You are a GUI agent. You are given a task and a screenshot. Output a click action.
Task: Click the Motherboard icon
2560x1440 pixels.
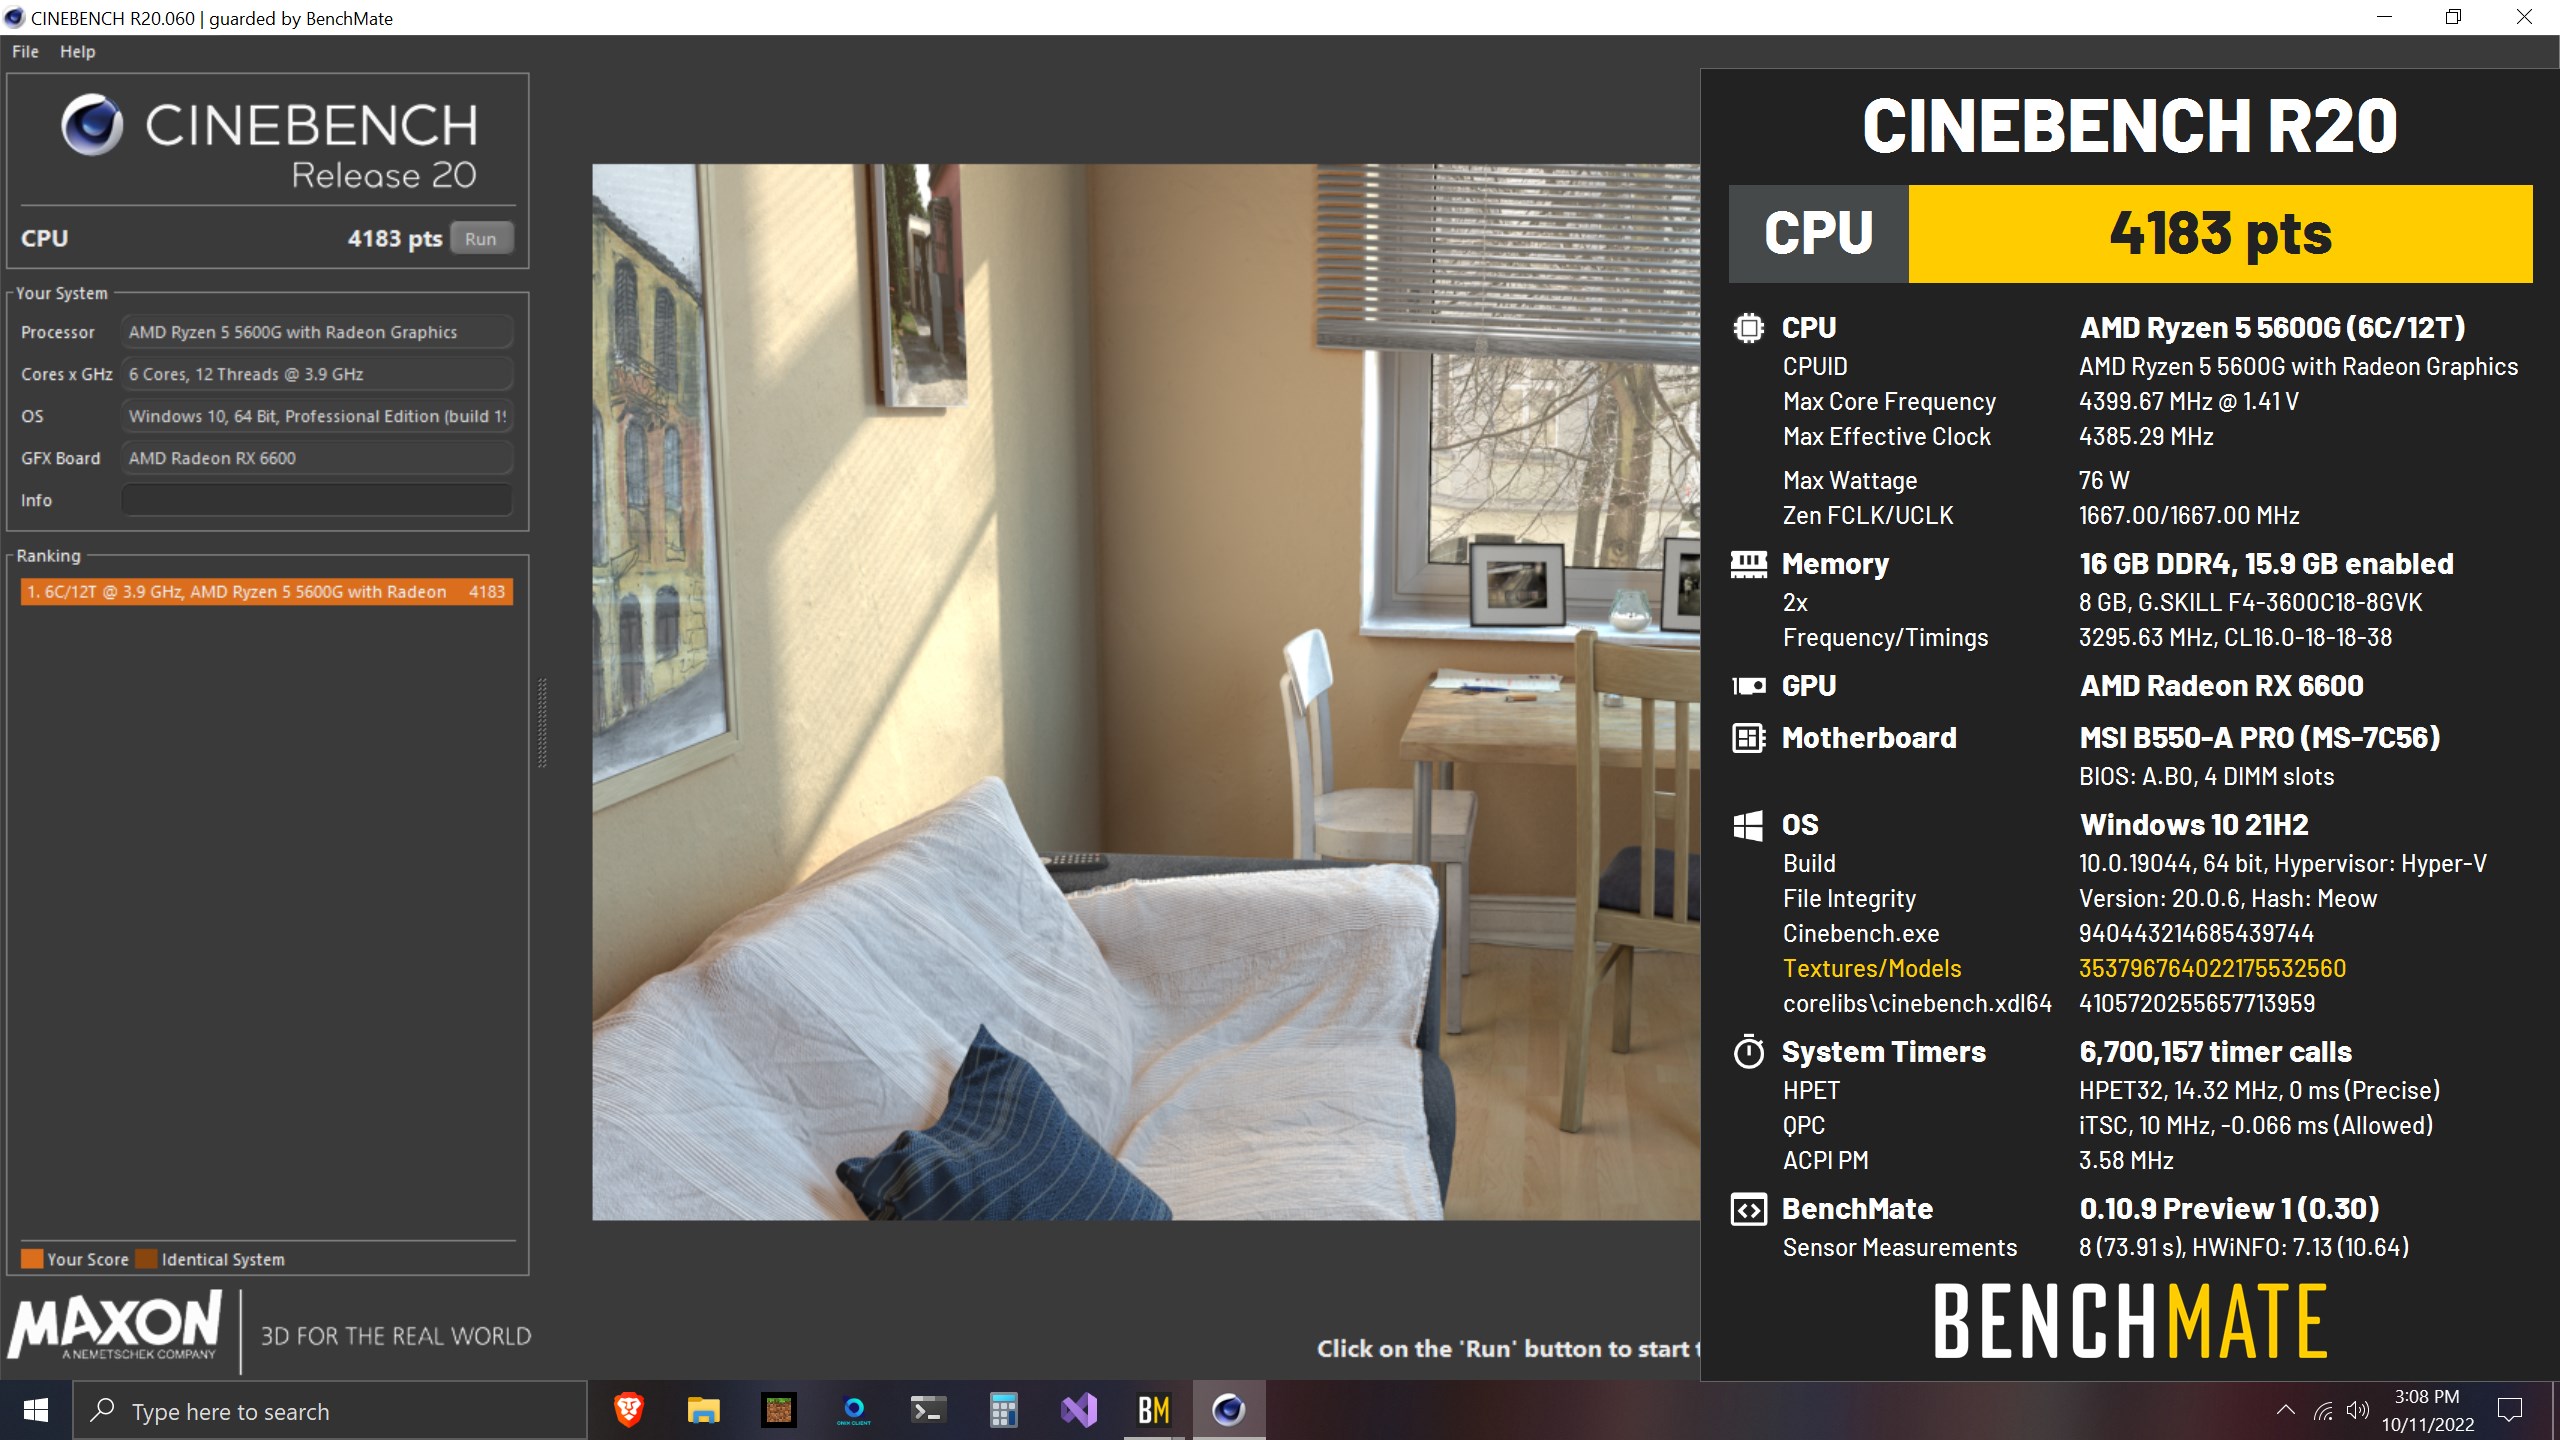1748,738
